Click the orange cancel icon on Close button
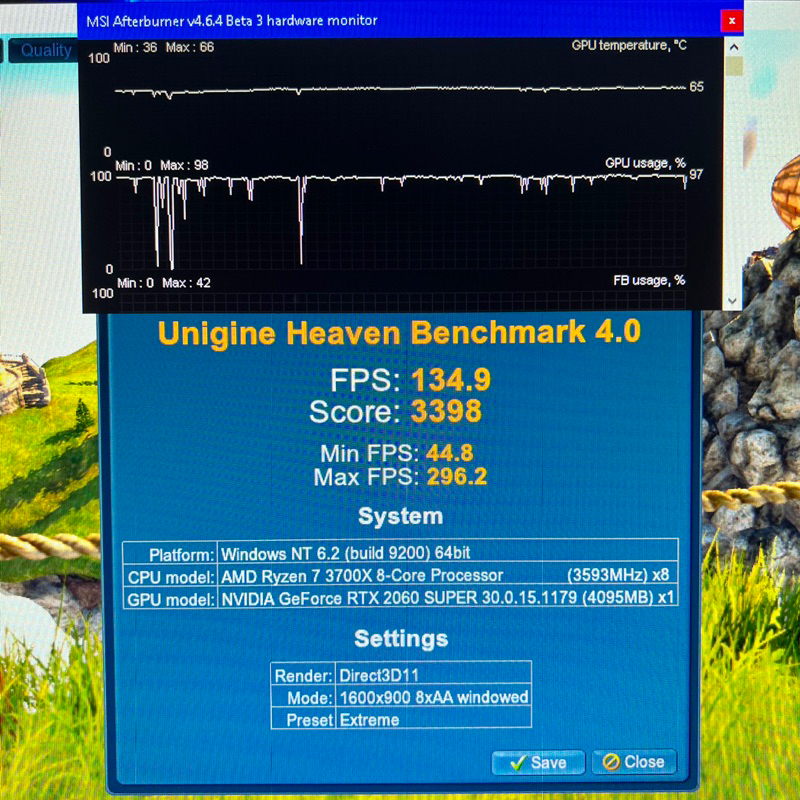Screen dimensions: 800x800 click(610, 762)
